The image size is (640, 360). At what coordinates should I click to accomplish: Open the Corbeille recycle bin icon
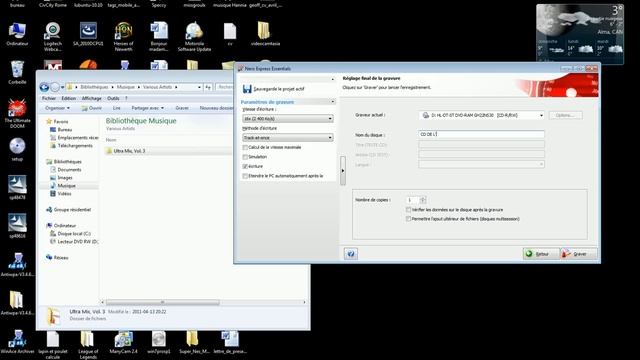17,72
